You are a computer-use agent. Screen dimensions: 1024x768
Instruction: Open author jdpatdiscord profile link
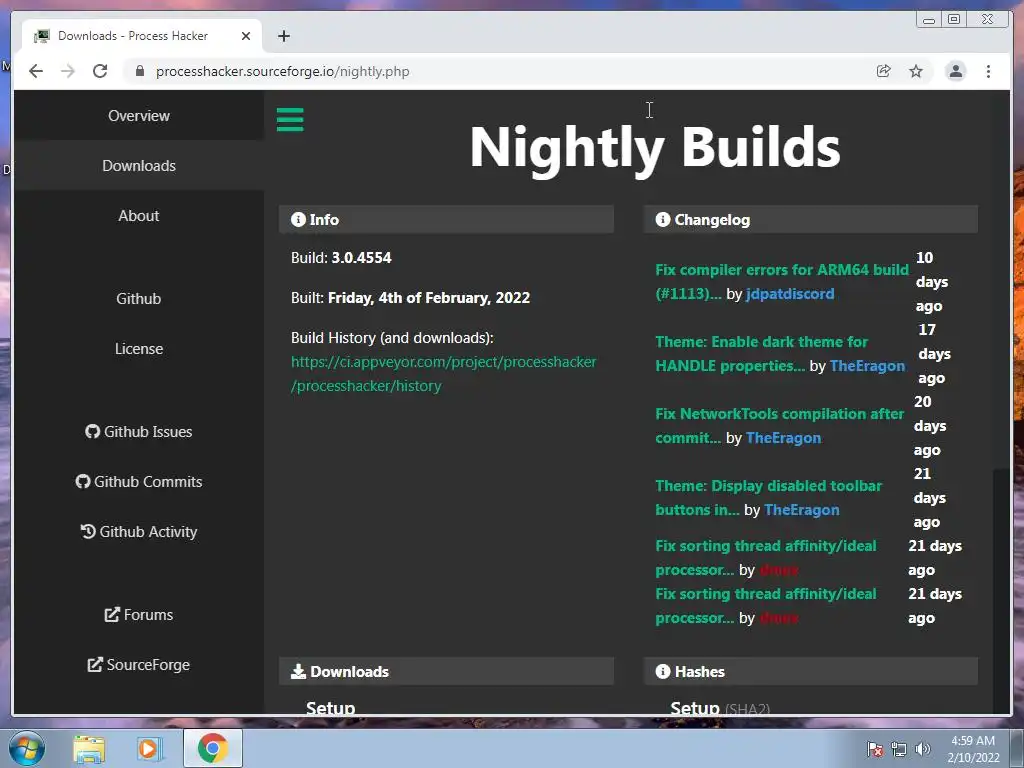click(x=790, y=294)
